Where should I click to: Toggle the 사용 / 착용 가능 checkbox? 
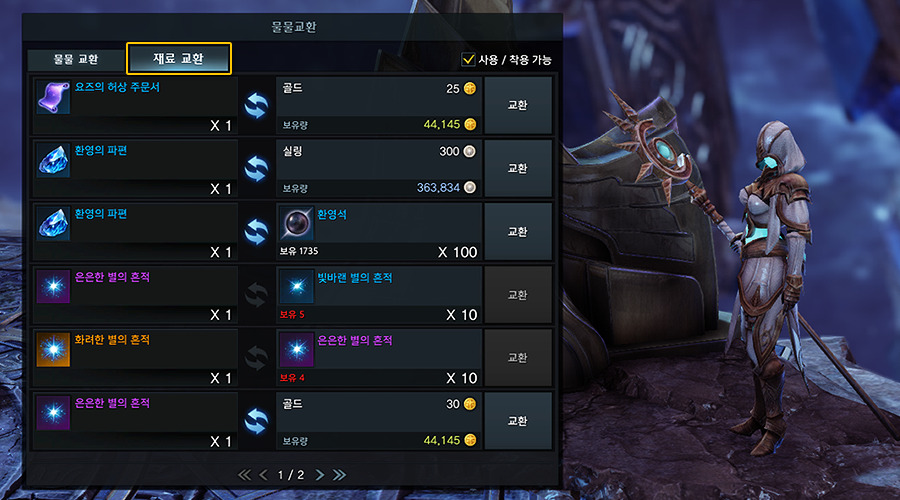pos(468,59)
